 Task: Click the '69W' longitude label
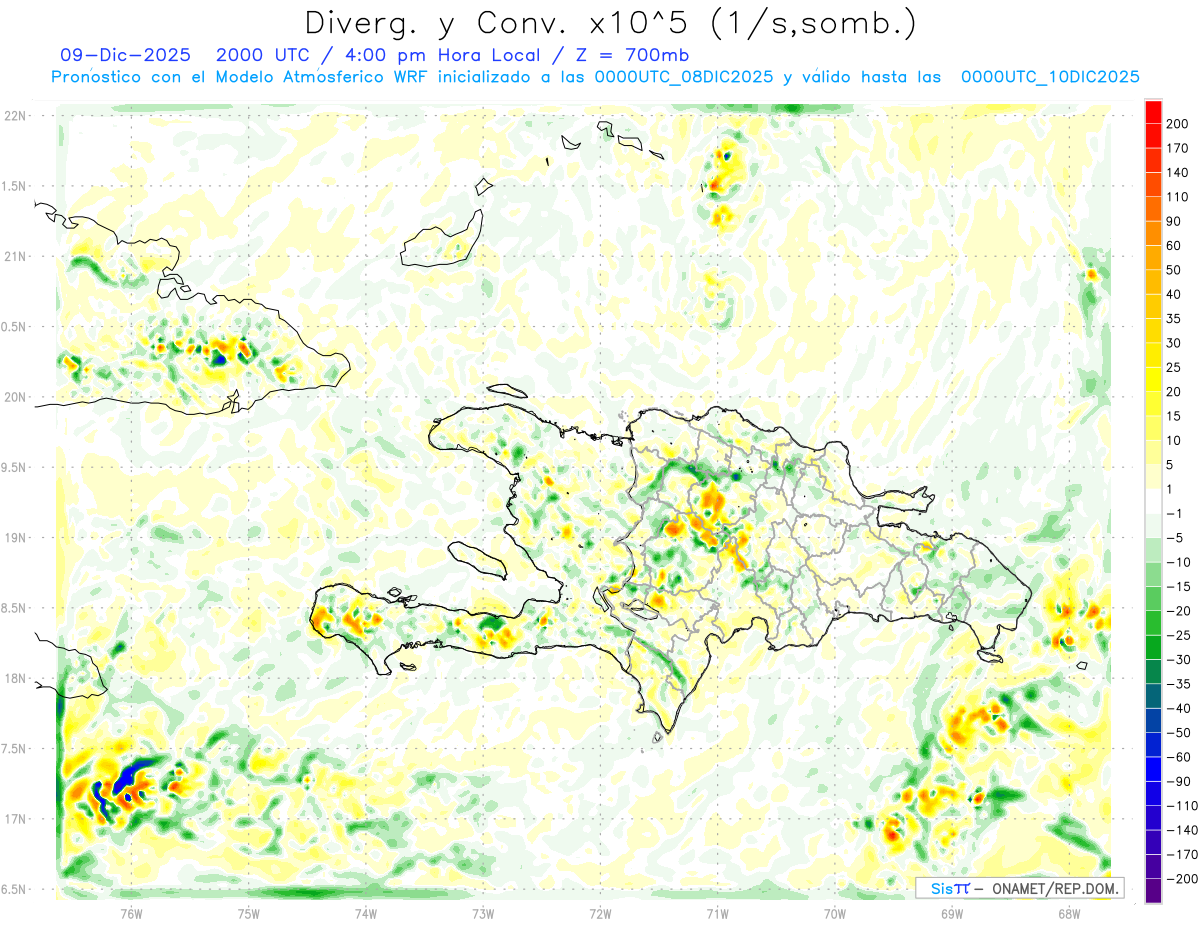click(x=951, y=914)
